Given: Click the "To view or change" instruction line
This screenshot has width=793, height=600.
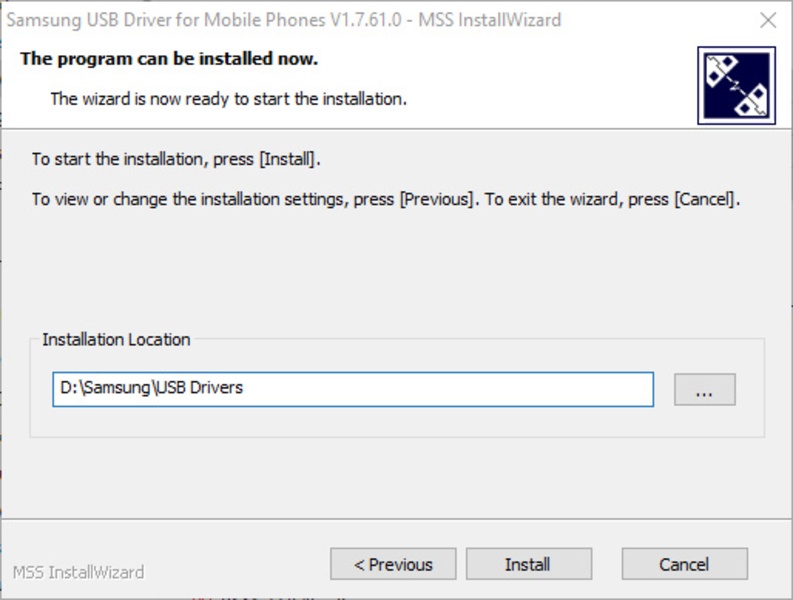Looking at the screenshot, I should 386,199.
